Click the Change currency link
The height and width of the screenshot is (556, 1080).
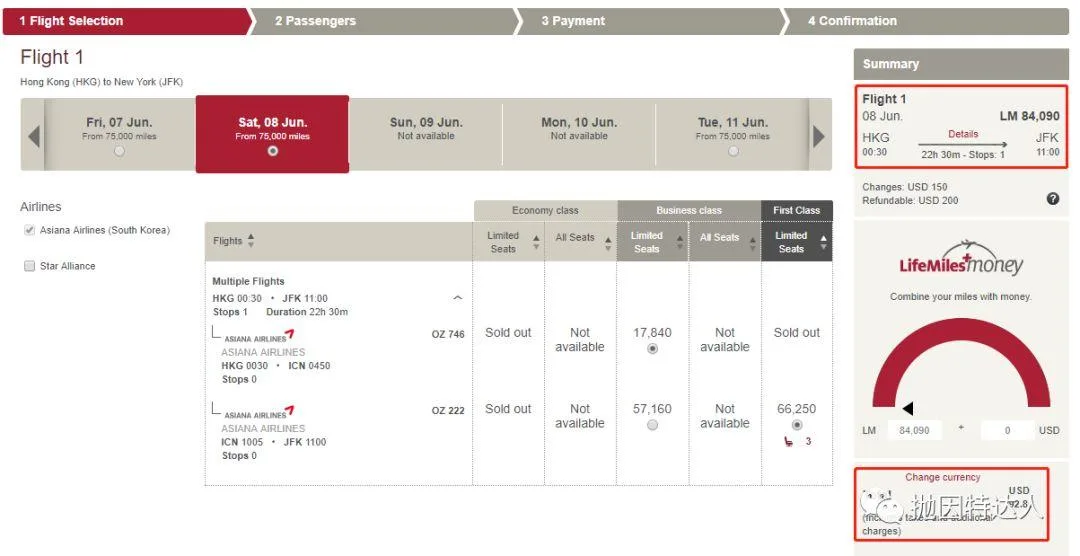click(x=942, y=477)
